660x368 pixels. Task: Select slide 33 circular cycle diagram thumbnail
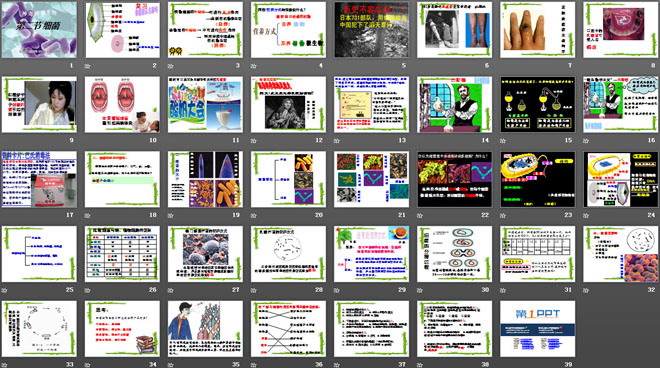click(39, 329)
